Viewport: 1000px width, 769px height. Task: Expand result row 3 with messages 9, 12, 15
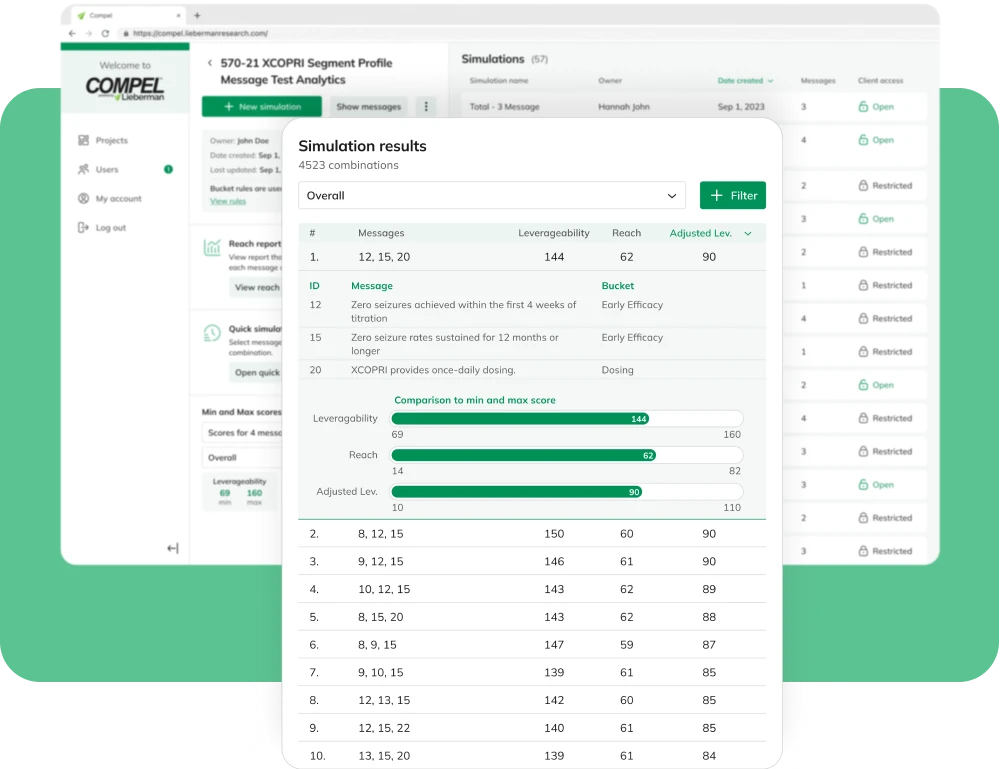[532, 561]
